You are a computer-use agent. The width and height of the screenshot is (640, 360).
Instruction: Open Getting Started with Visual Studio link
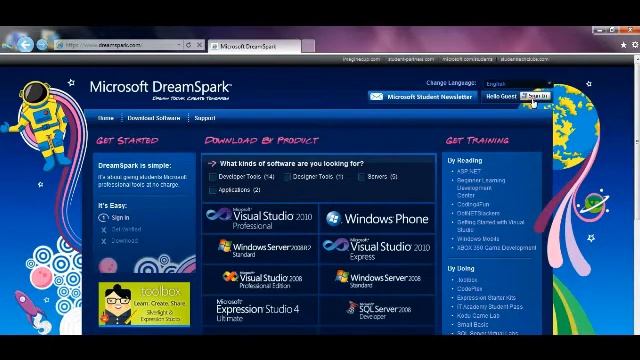[x=490, y=226]
